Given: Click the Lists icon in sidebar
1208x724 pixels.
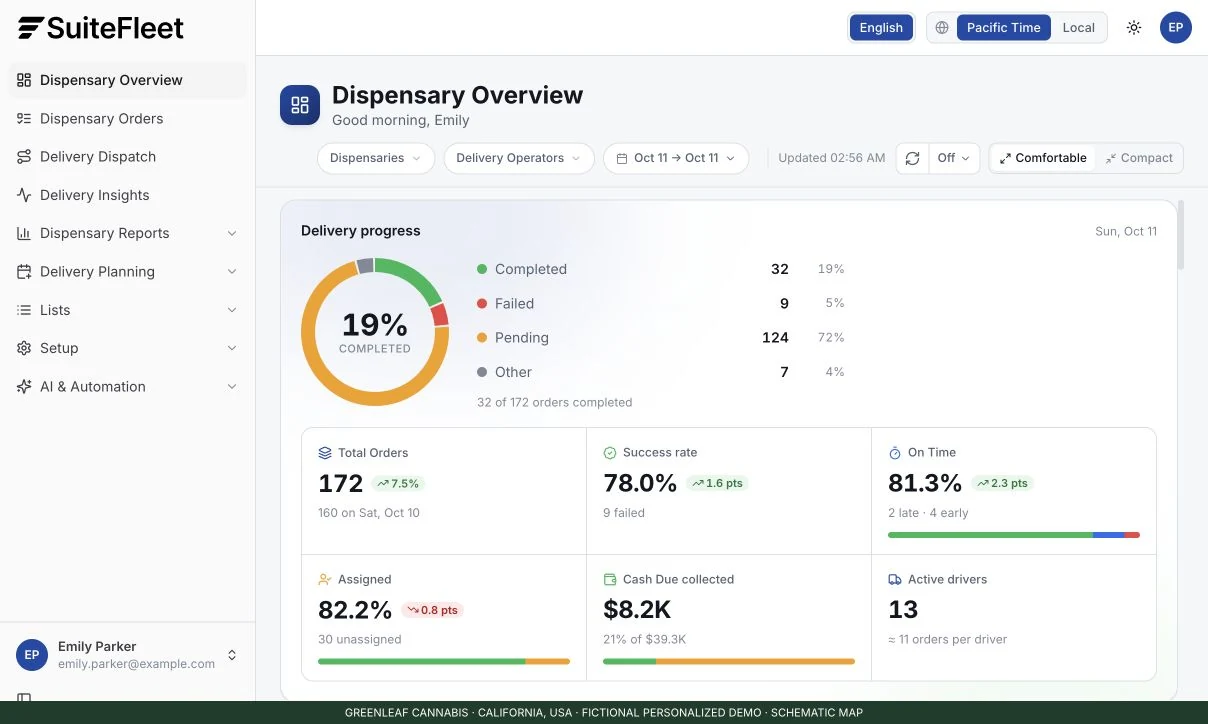Looking at the screenshot, I should pyautogui.click(x=24, y=310).
